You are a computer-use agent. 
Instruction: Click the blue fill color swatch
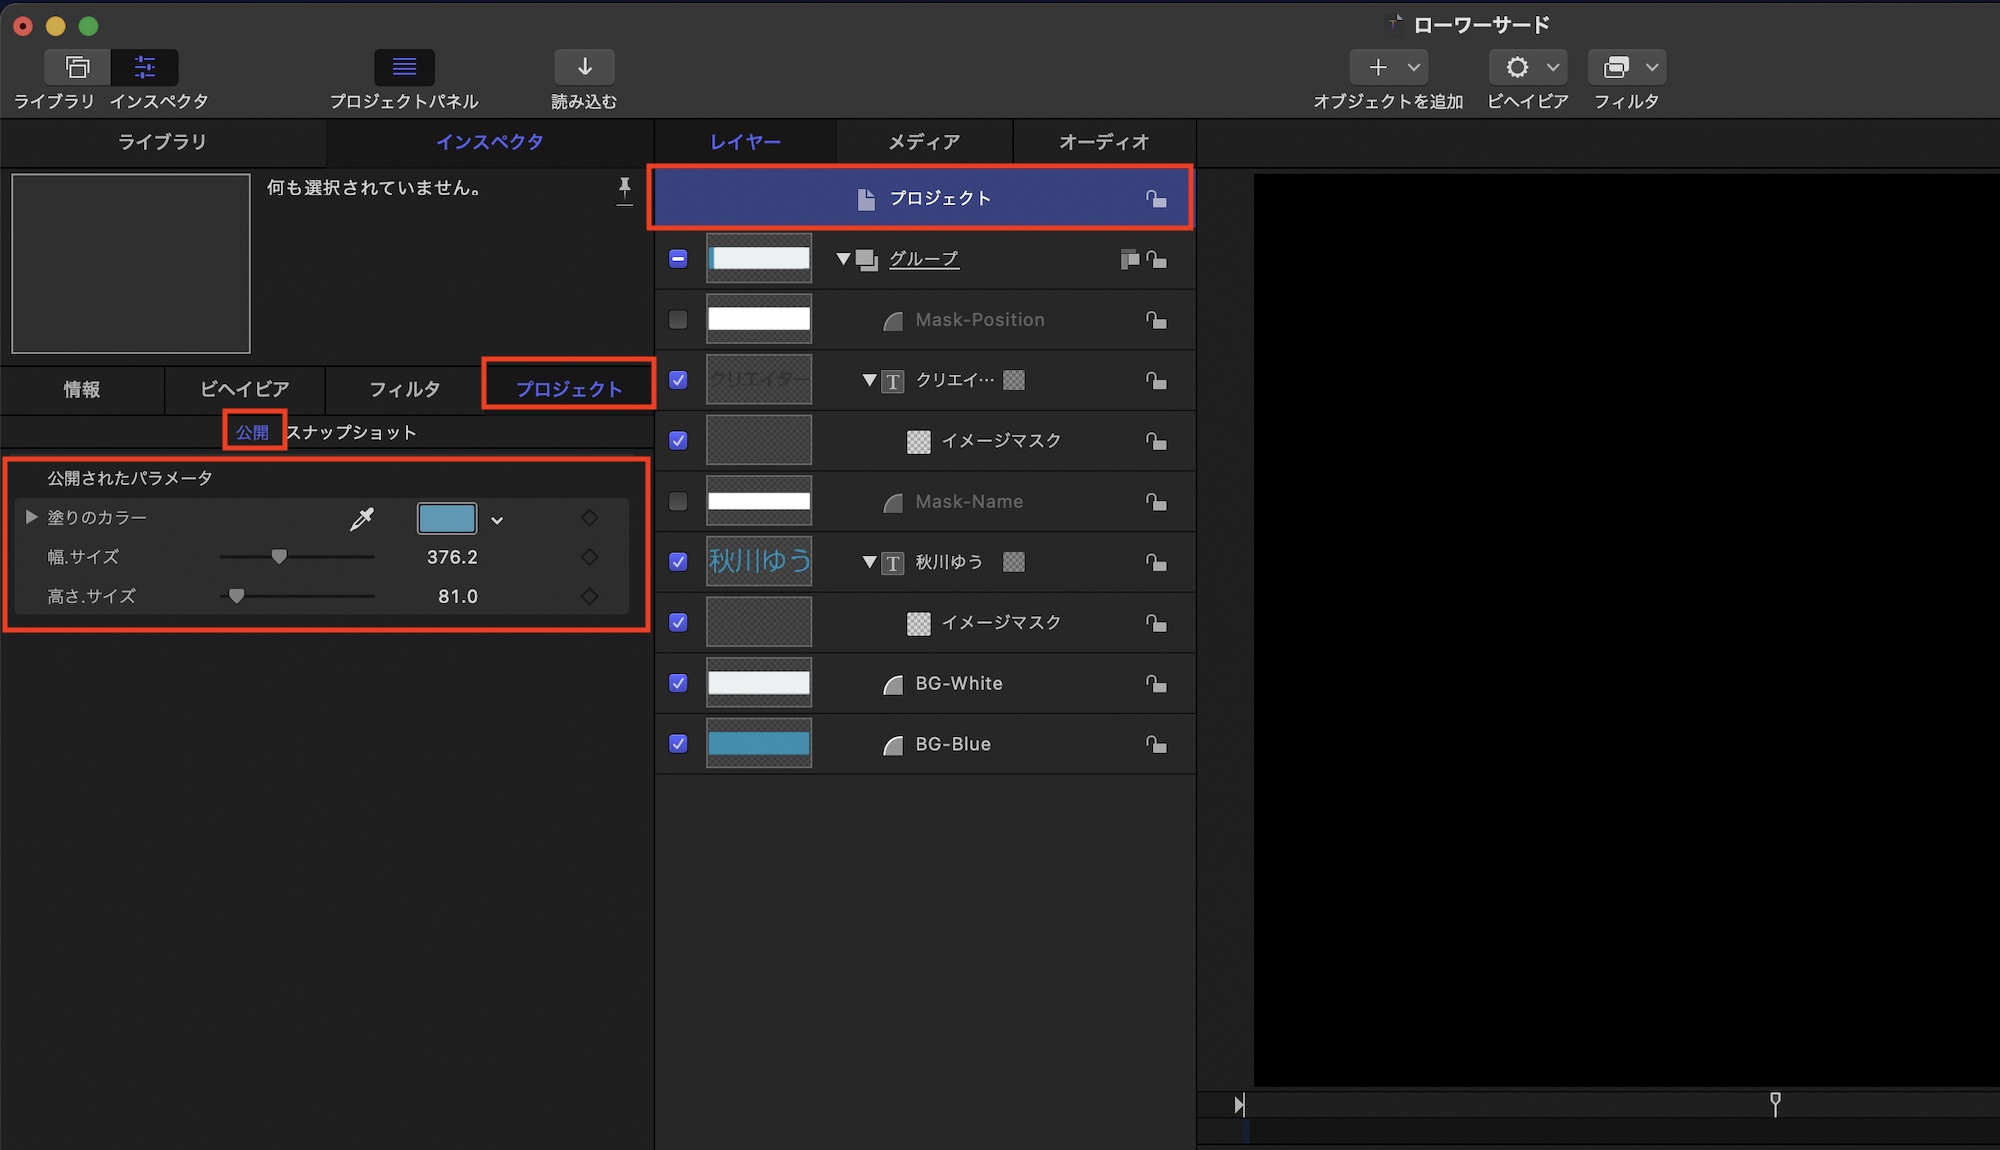(x=446, y=518)
